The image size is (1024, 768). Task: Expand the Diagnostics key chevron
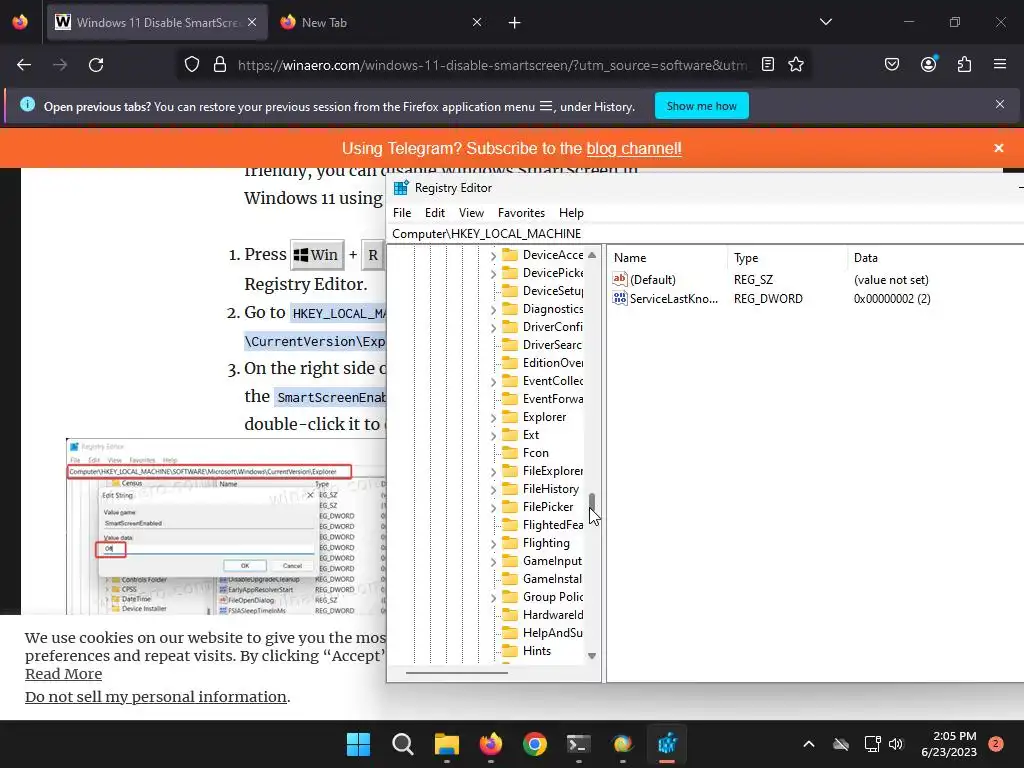(x=494, y=310)
